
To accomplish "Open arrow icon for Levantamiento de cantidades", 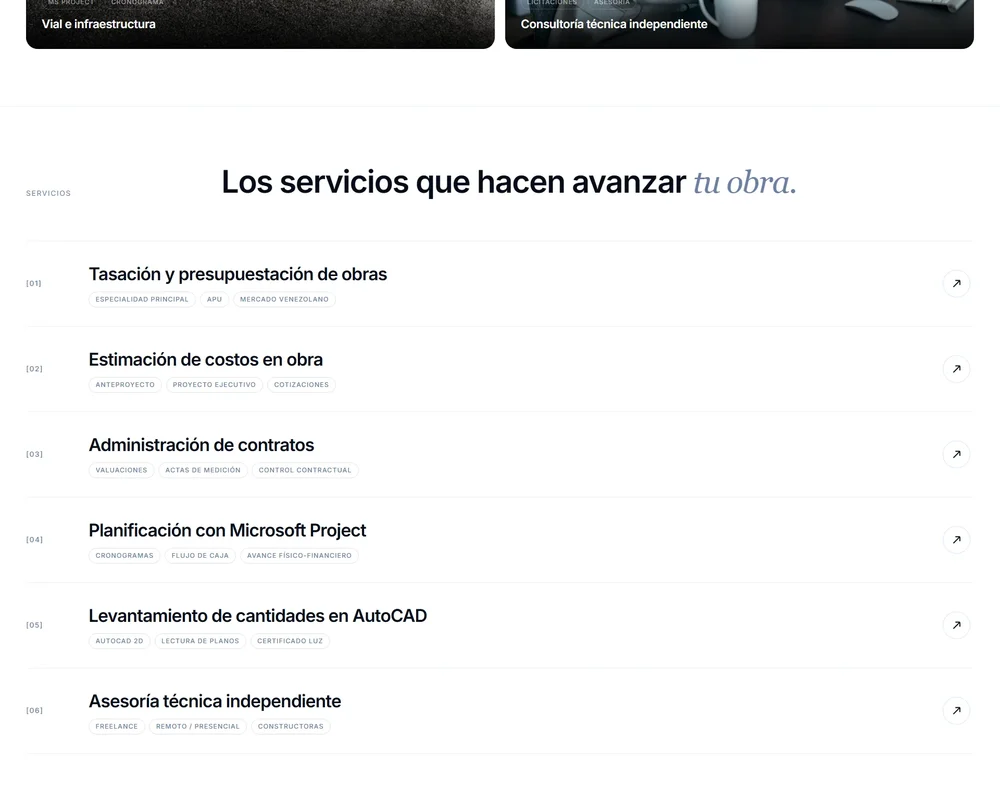I will 956,626.
